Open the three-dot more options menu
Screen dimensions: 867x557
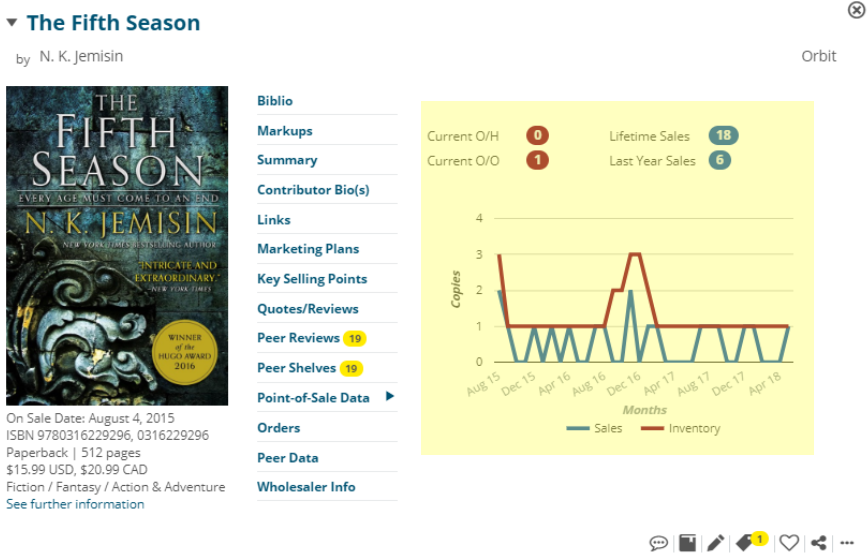[847, 543]
